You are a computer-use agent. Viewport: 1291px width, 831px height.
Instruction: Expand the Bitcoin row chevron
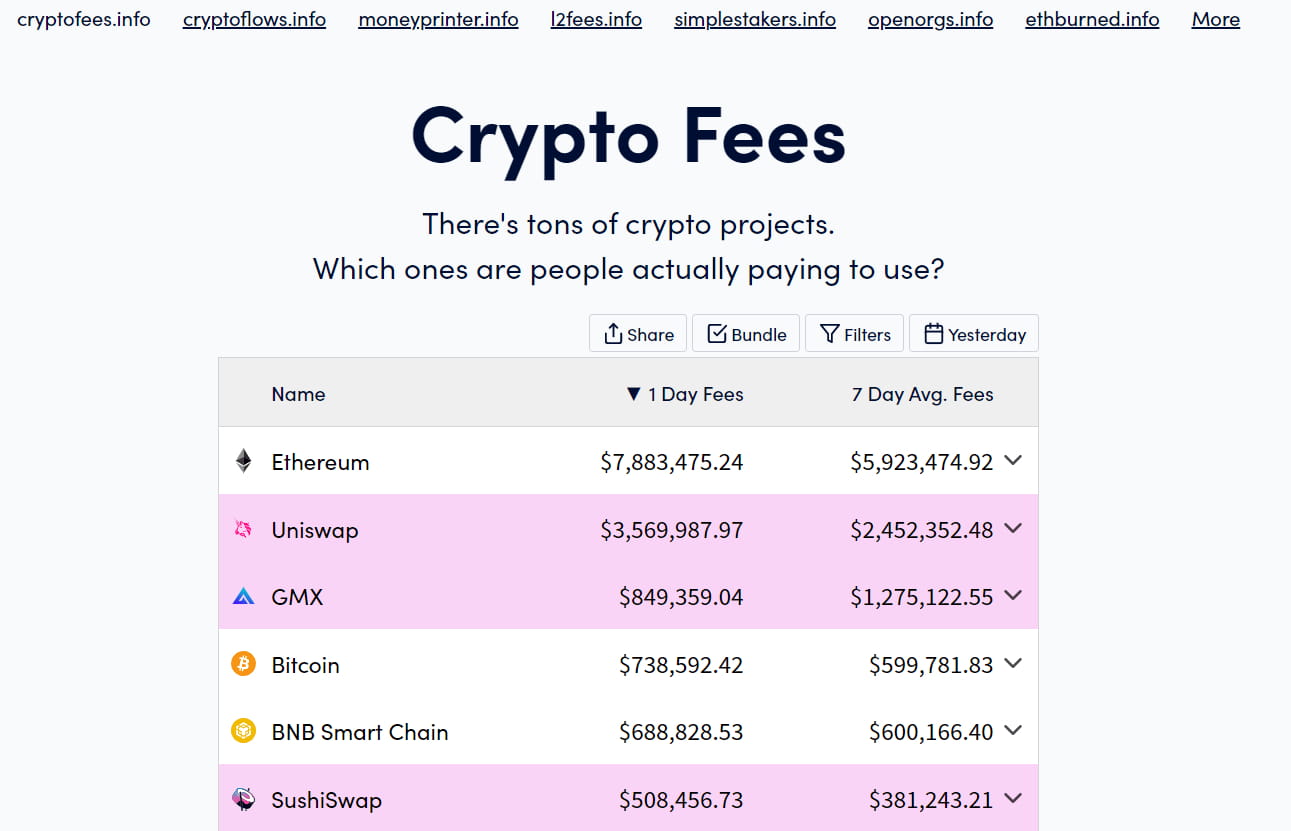[x=1013, y=663]
